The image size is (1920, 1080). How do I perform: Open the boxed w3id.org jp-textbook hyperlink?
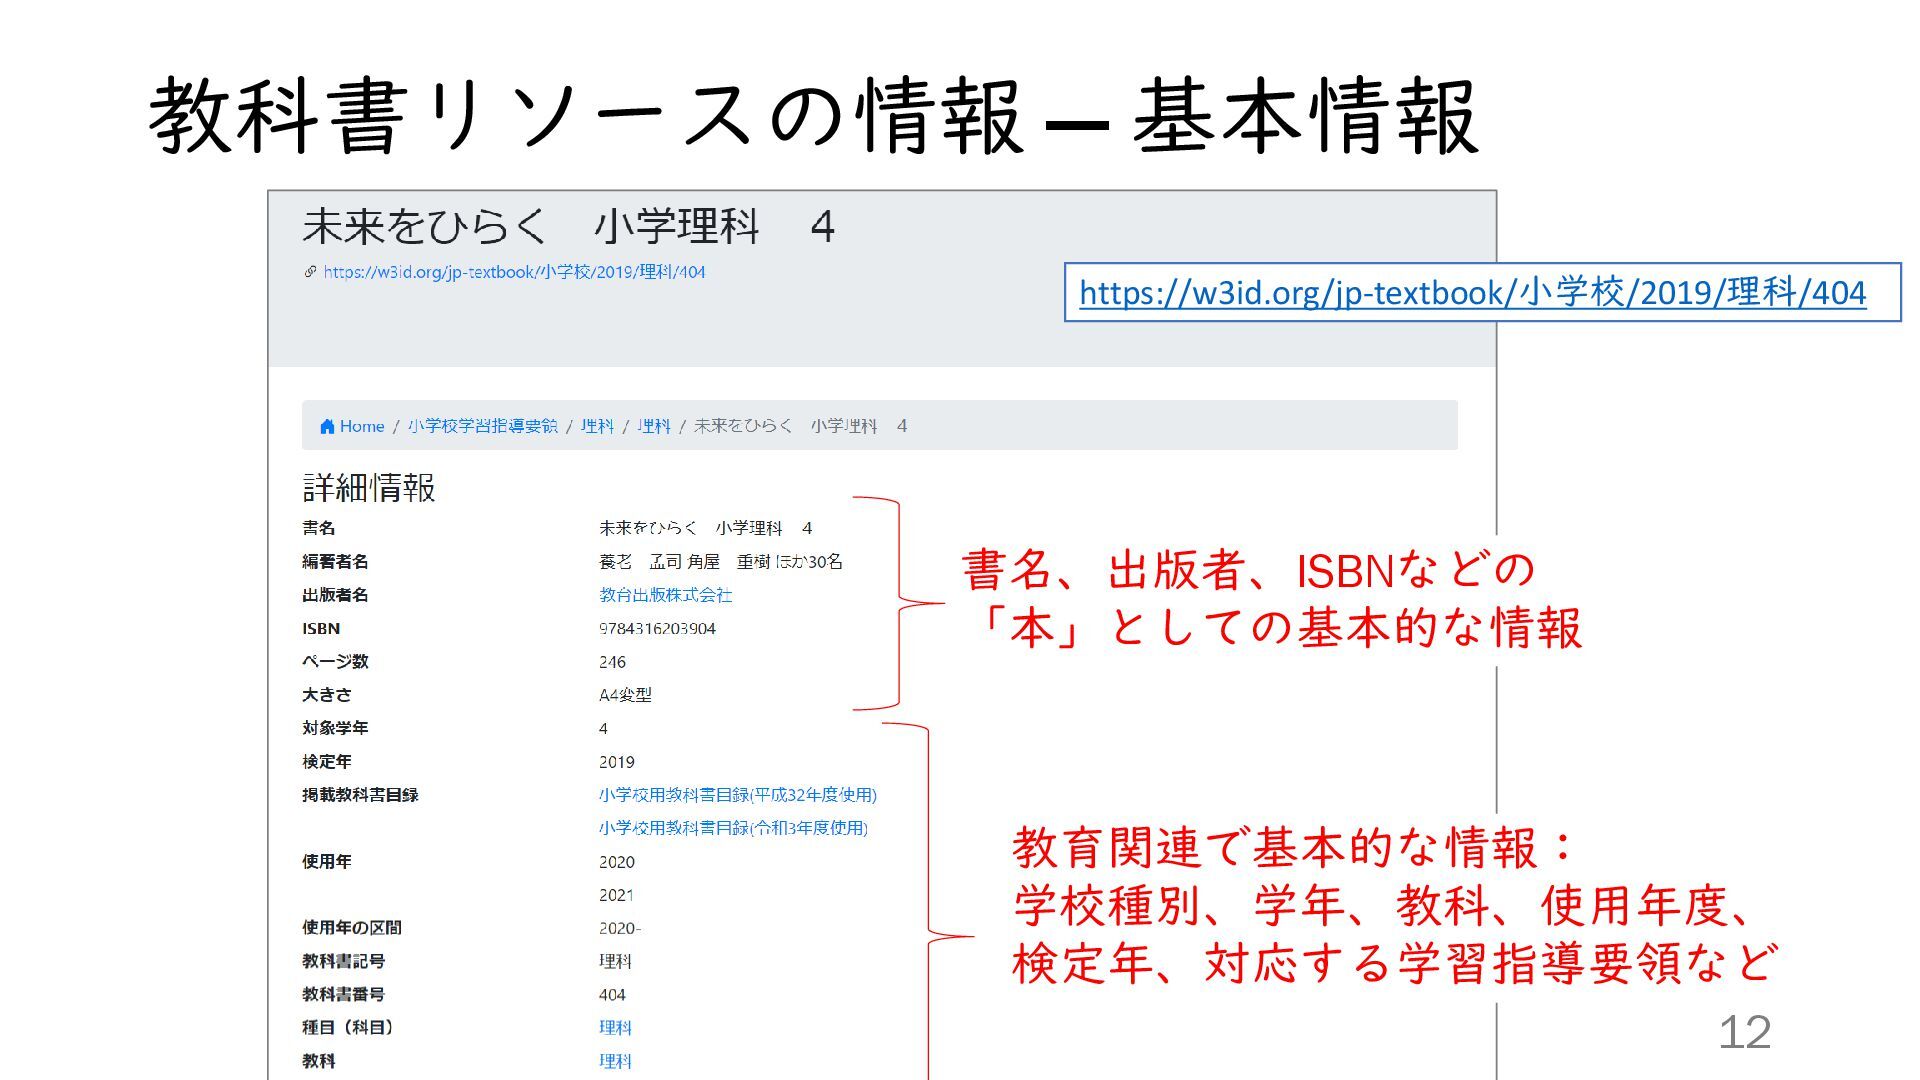pos(1472,293)
